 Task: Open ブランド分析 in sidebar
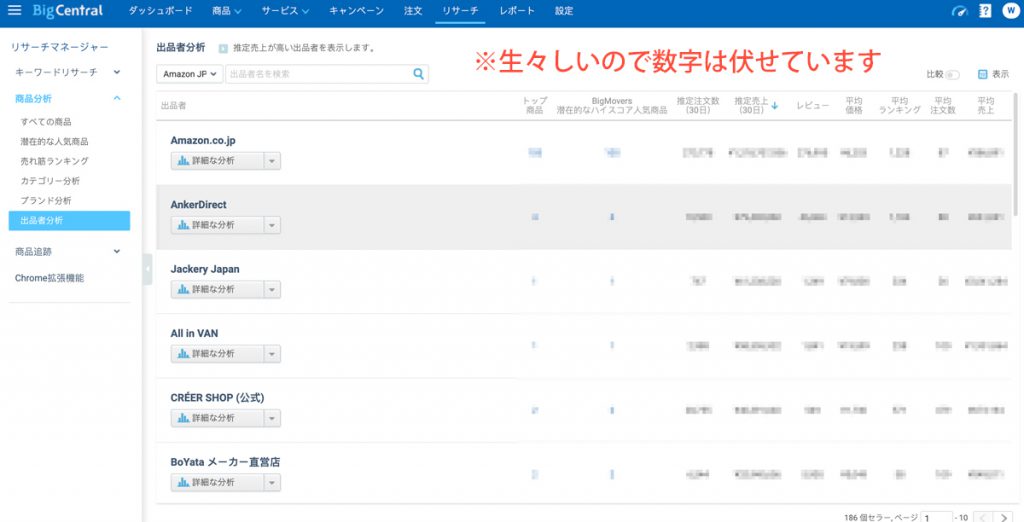tap(46, 201)
